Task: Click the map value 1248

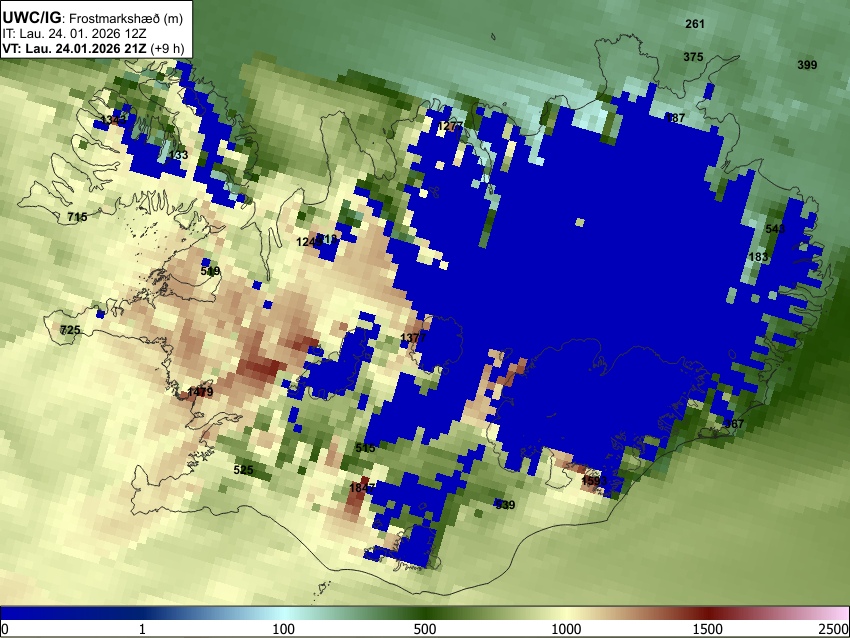Action: (x=310, y=242)
